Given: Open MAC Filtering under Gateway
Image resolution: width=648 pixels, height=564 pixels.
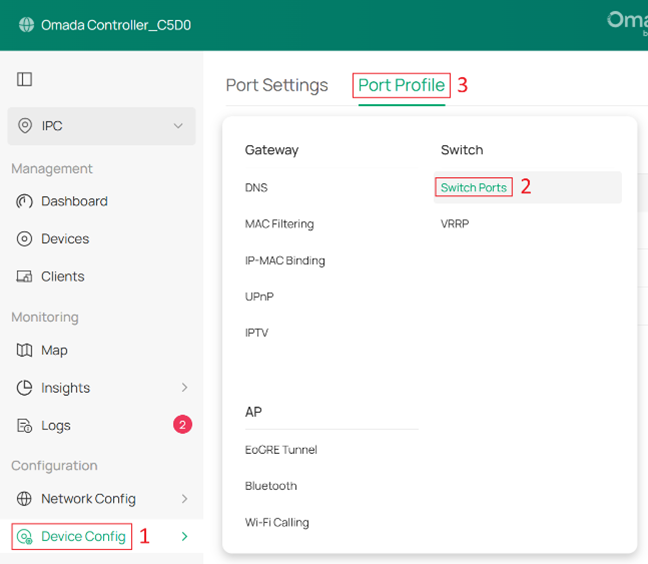Looking at the screenshot, I should click(x=279, y=224).
